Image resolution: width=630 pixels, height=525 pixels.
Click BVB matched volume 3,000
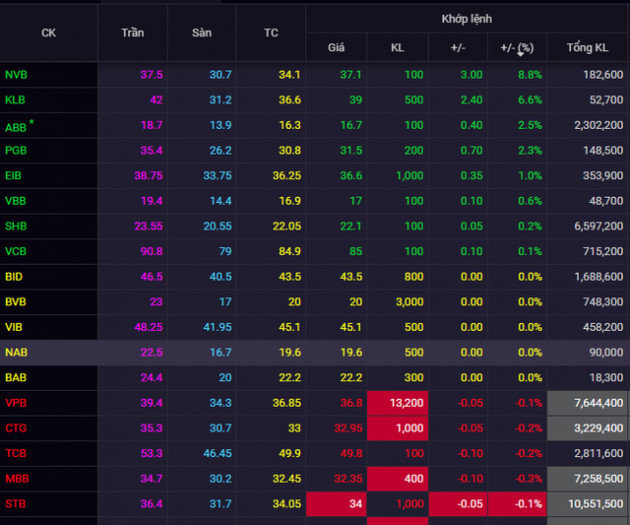point(409,302)
